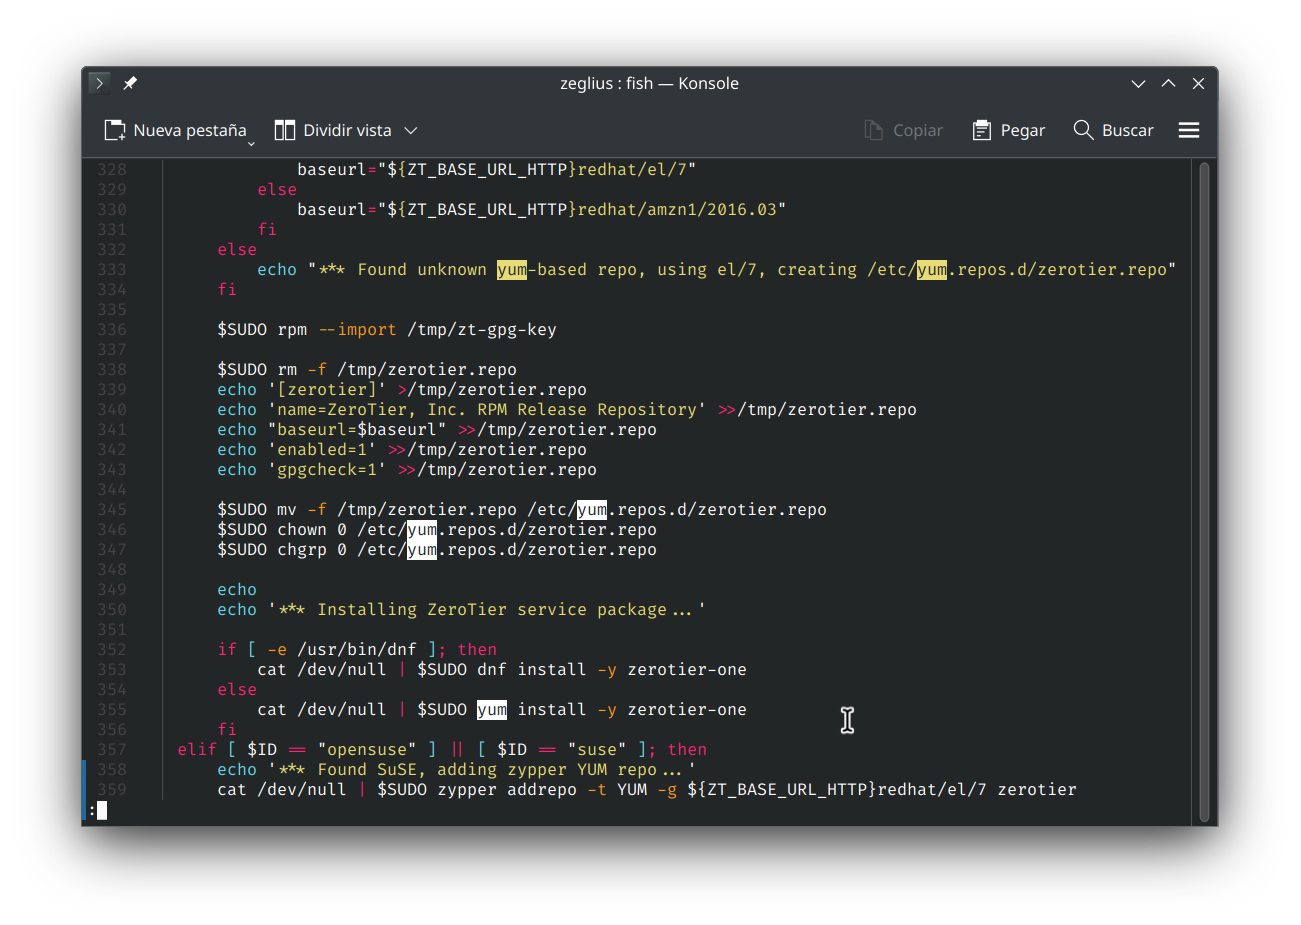Click 'redhat/amzn1/2016.03' text

pyautogui.click(x=677, y=210)
